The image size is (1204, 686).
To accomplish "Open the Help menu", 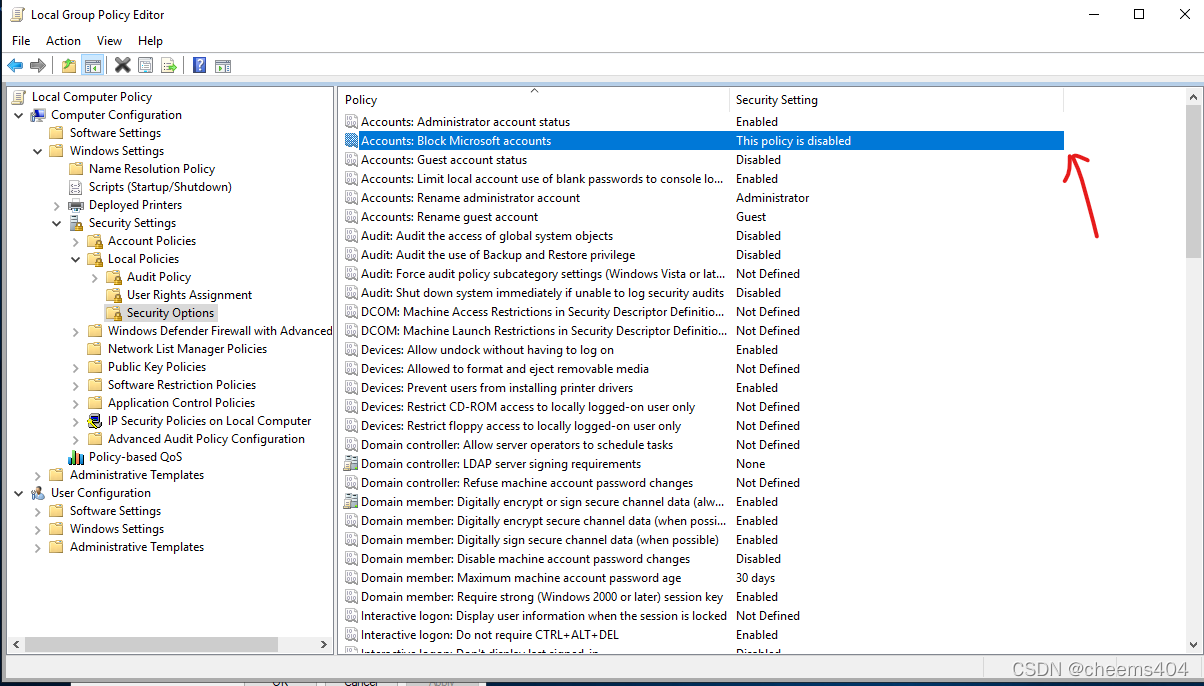I will (x=150, y=41).
